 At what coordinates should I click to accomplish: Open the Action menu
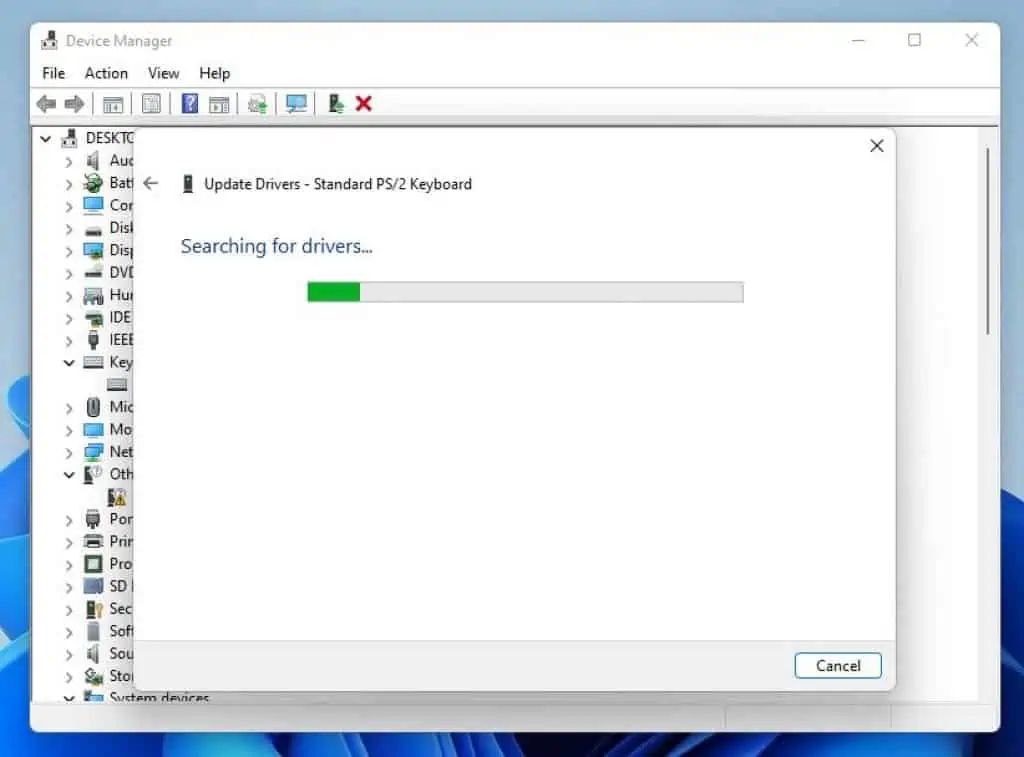pyautogui.click(x=106, y=73)
